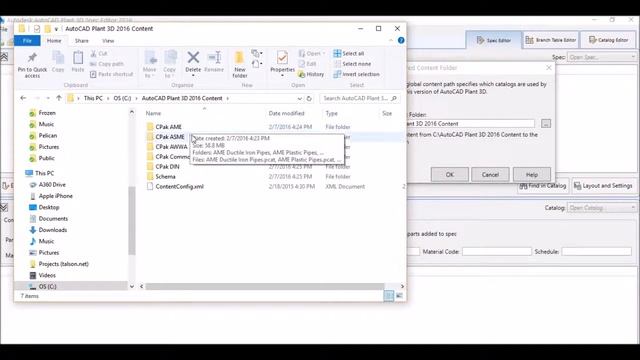Switch to Catalog Editor tab
Image resolution: width=640 pixels, height=360 pixels.
click(608, 40)
